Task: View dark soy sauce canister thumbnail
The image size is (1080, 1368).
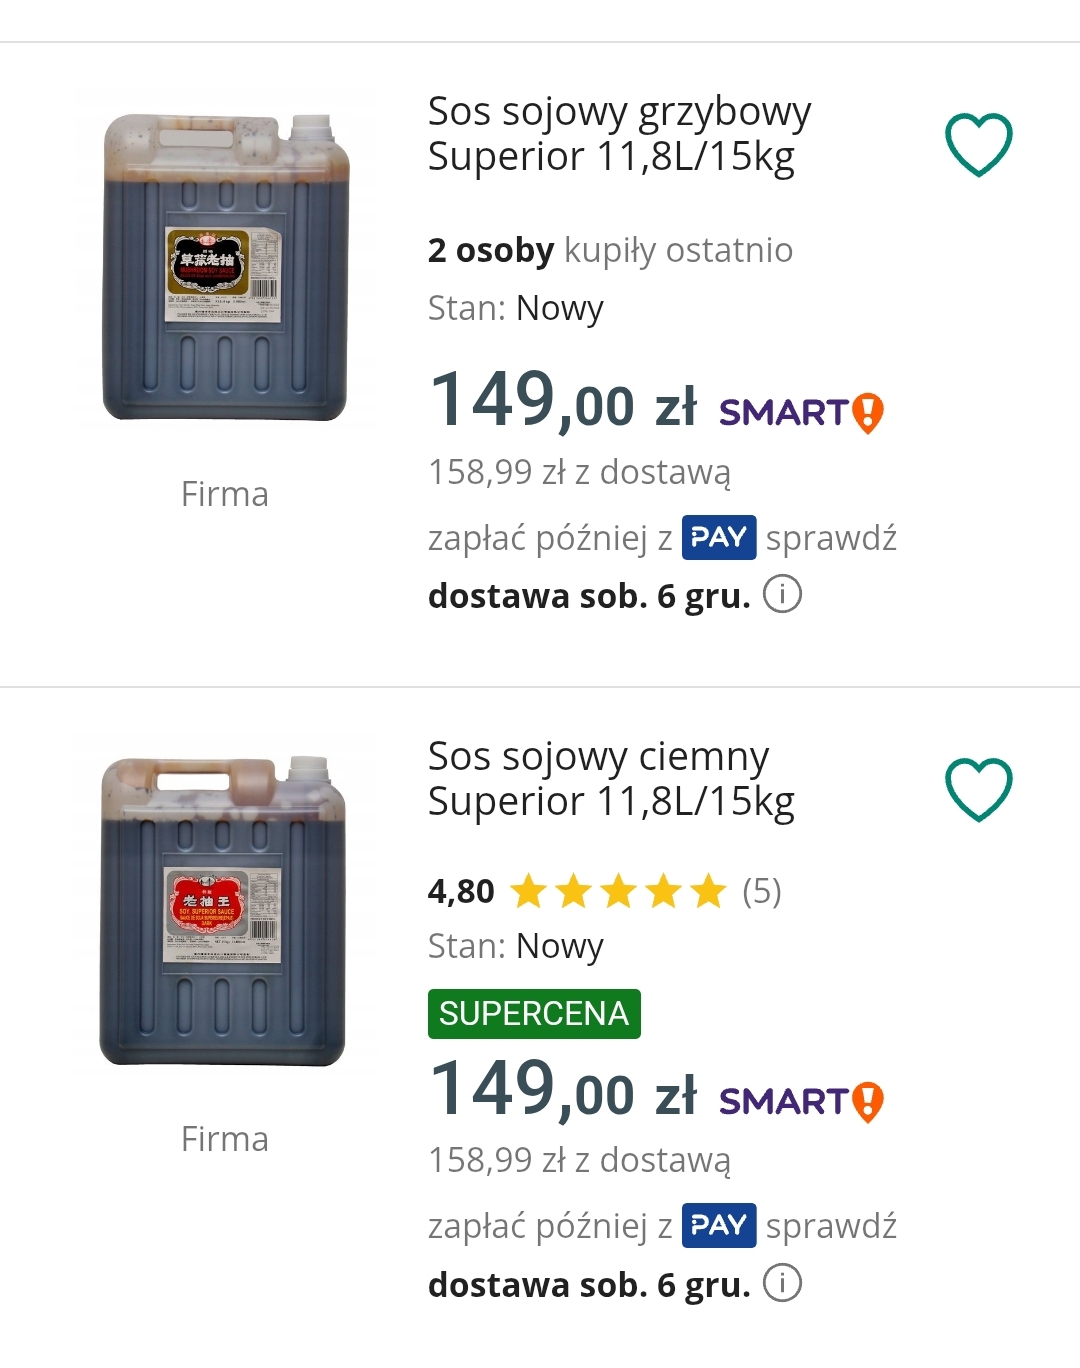Action: 223,911
